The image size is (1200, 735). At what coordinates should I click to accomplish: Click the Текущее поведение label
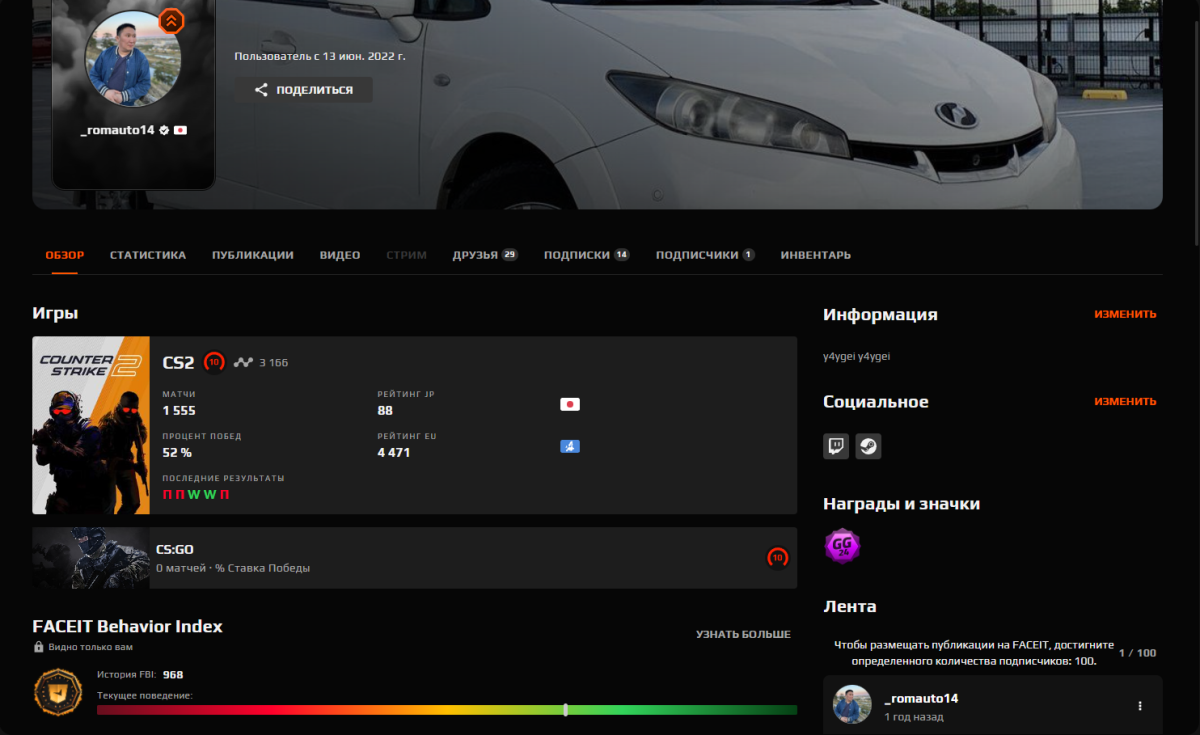[x=145, y=695]
